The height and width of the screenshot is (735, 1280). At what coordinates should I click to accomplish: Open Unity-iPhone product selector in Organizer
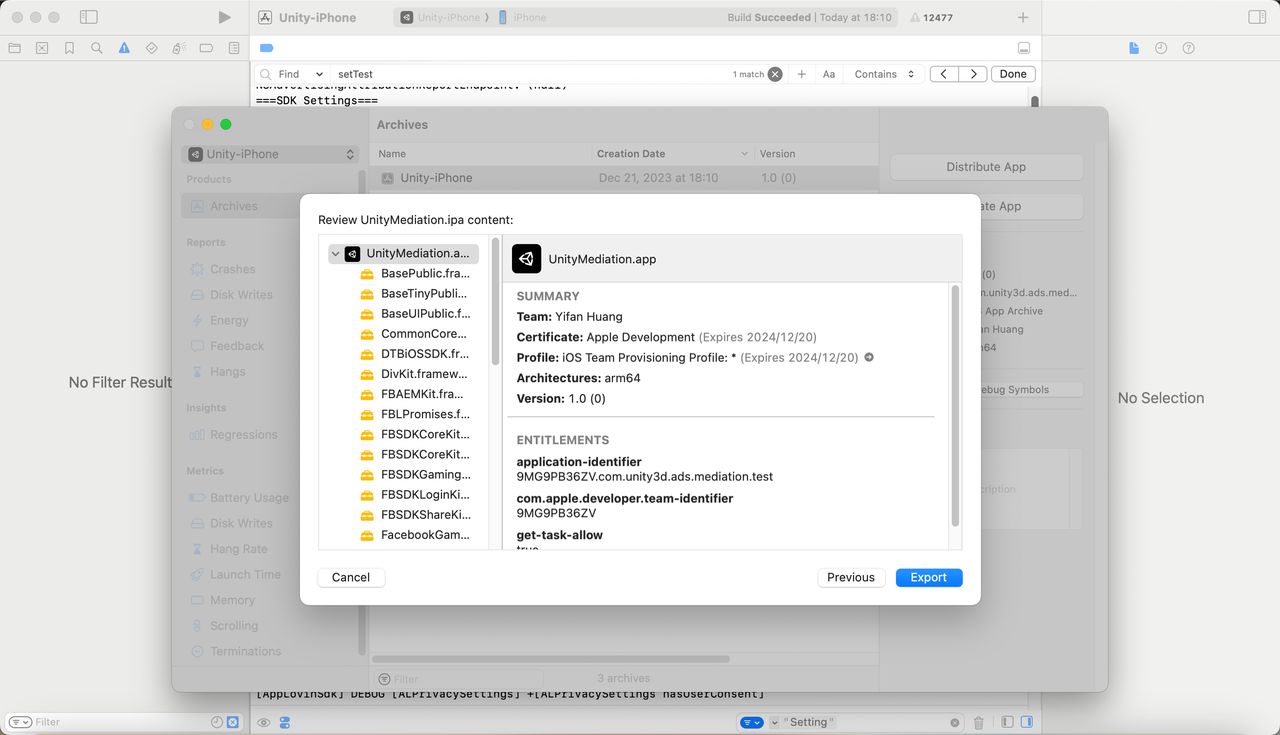(270, 154)
